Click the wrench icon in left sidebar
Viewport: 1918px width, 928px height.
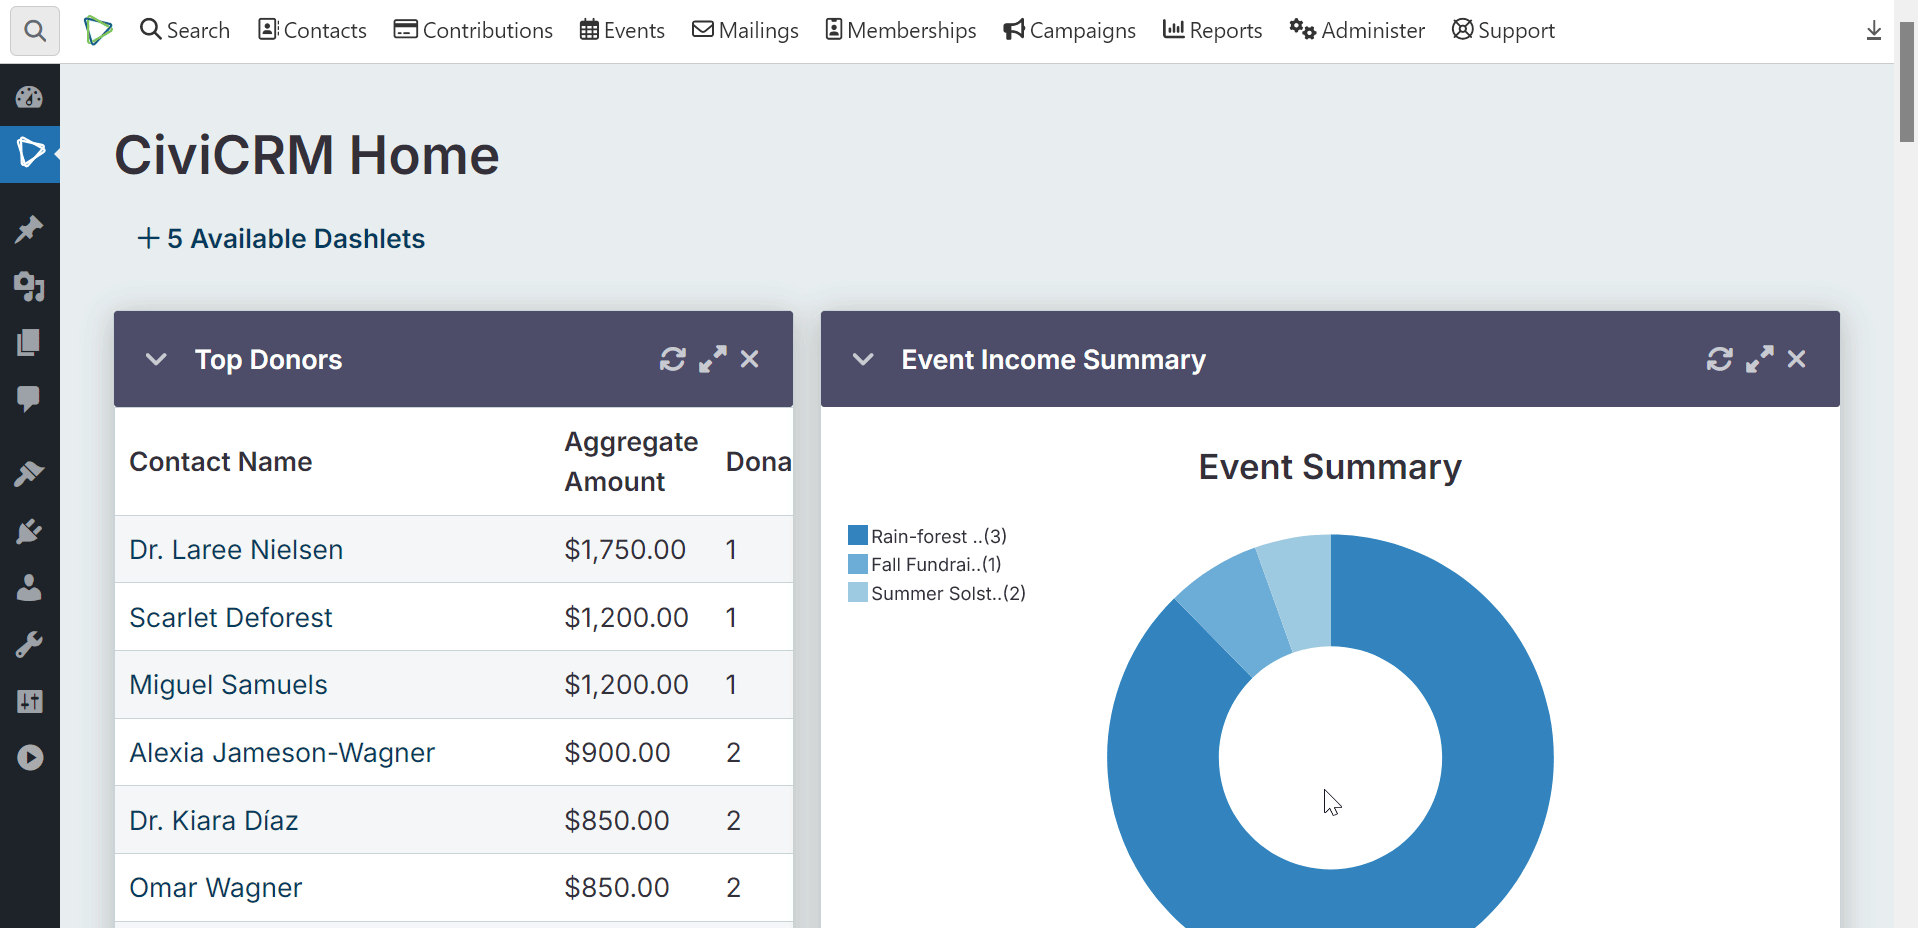(x=29, y=645)
